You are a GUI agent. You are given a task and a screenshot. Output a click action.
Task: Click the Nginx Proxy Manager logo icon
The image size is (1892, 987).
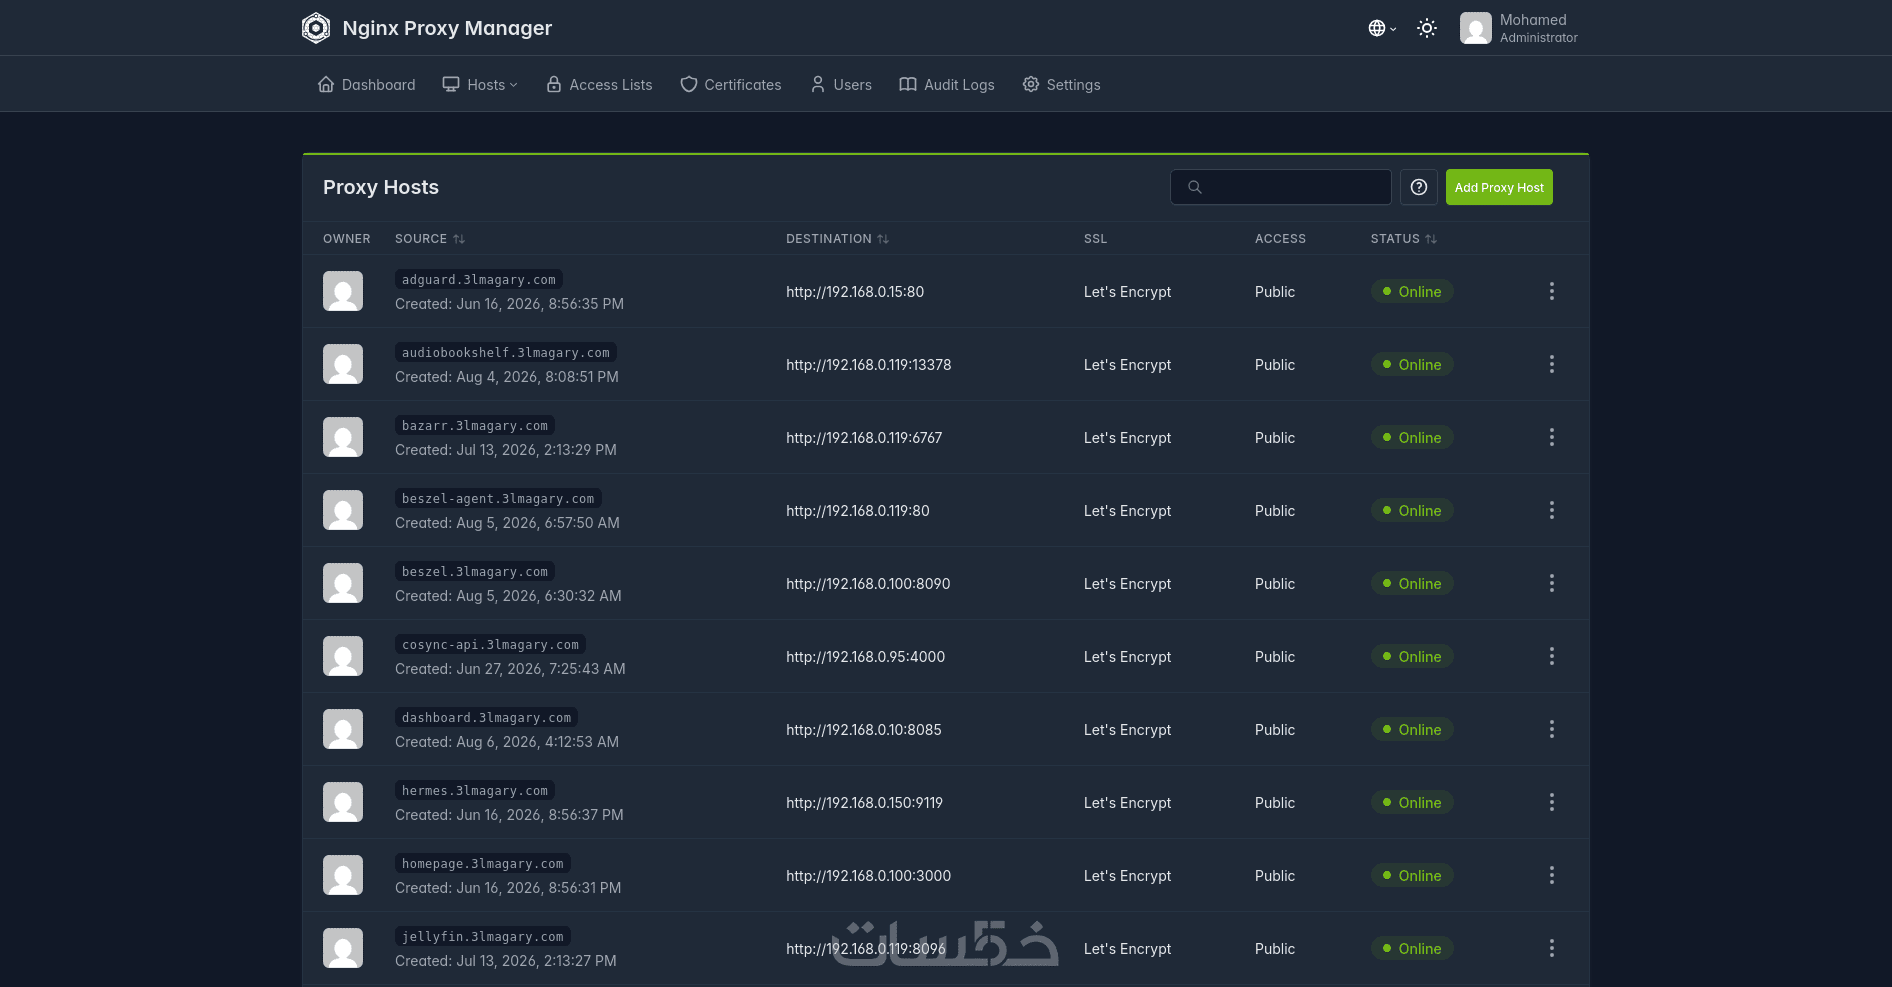(x=316, y=28)
